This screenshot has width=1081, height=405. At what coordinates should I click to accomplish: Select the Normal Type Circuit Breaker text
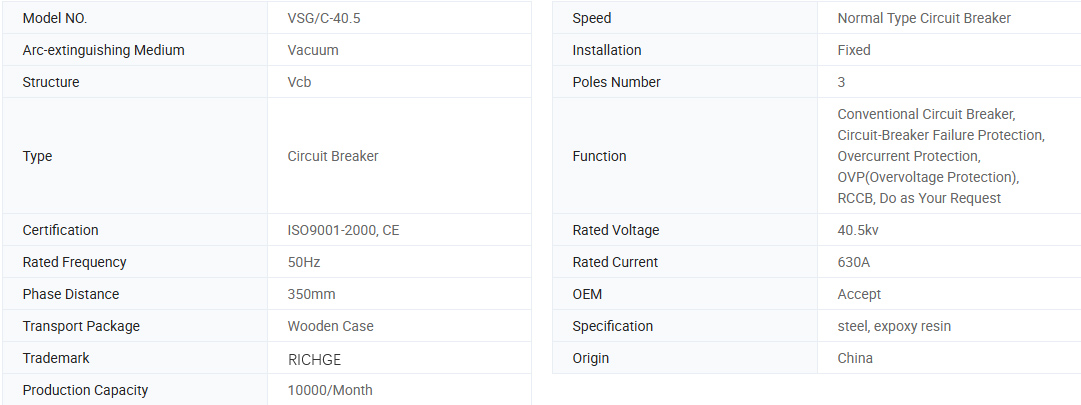click(x=924, y=18)
